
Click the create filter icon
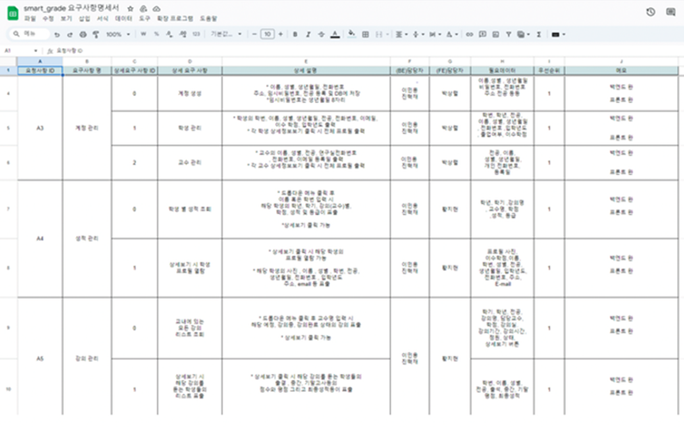coord(509,34)
